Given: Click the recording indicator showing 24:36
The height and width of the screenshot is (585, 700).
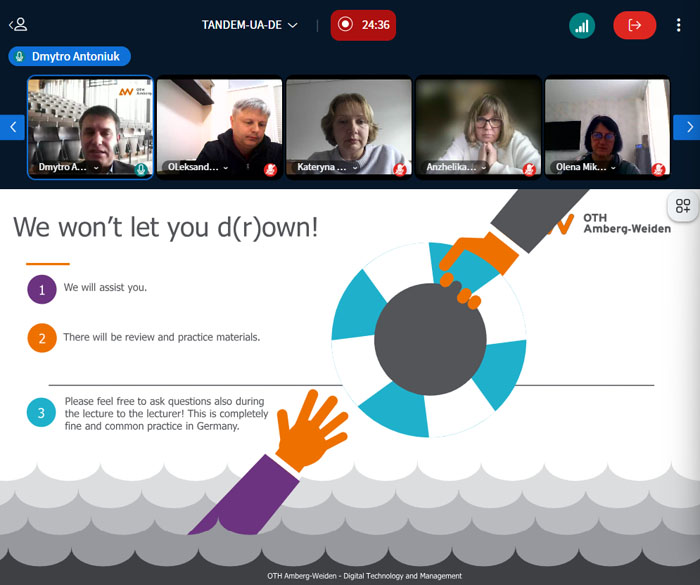Looking at the screenshot, I should click(x=363, y=25).
